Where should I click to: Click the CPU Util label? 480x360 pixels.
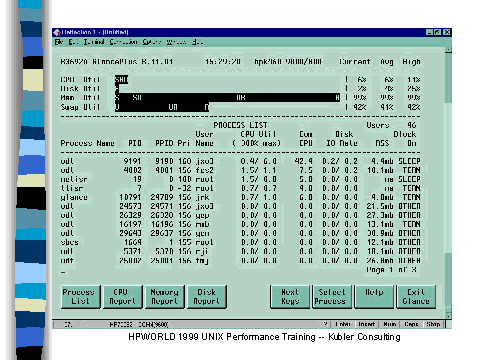[x=80, y=80]
